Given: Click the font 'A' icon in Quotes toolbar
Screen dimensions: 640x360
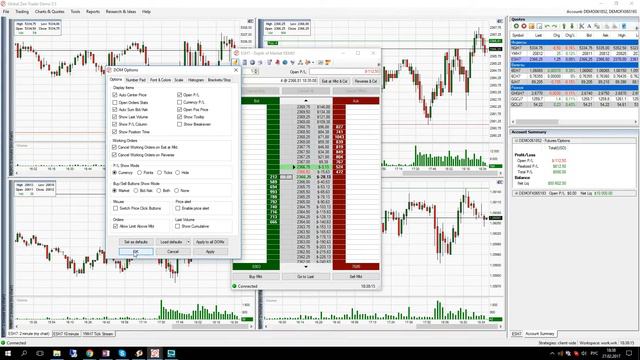Looking at the screenshot, I should tap(589, 26).
